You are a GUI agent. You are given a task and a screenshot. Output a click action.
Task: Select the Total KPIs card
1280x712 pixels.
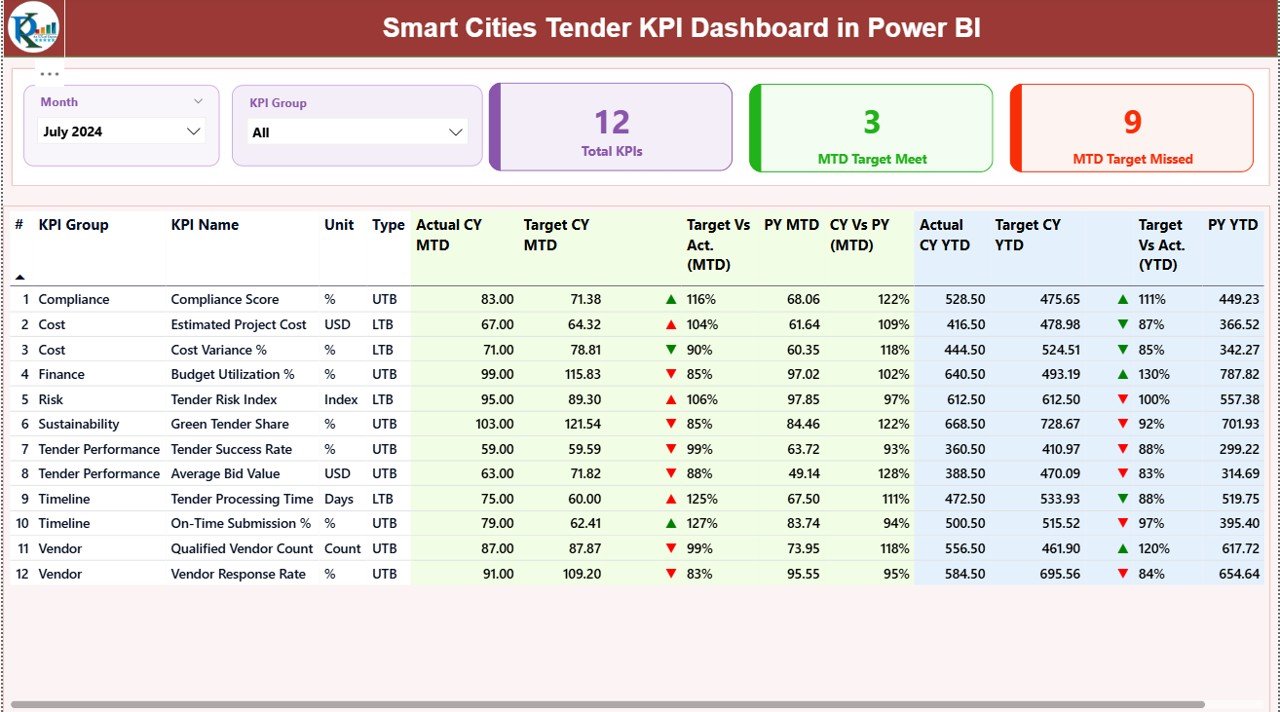(611, 127)
